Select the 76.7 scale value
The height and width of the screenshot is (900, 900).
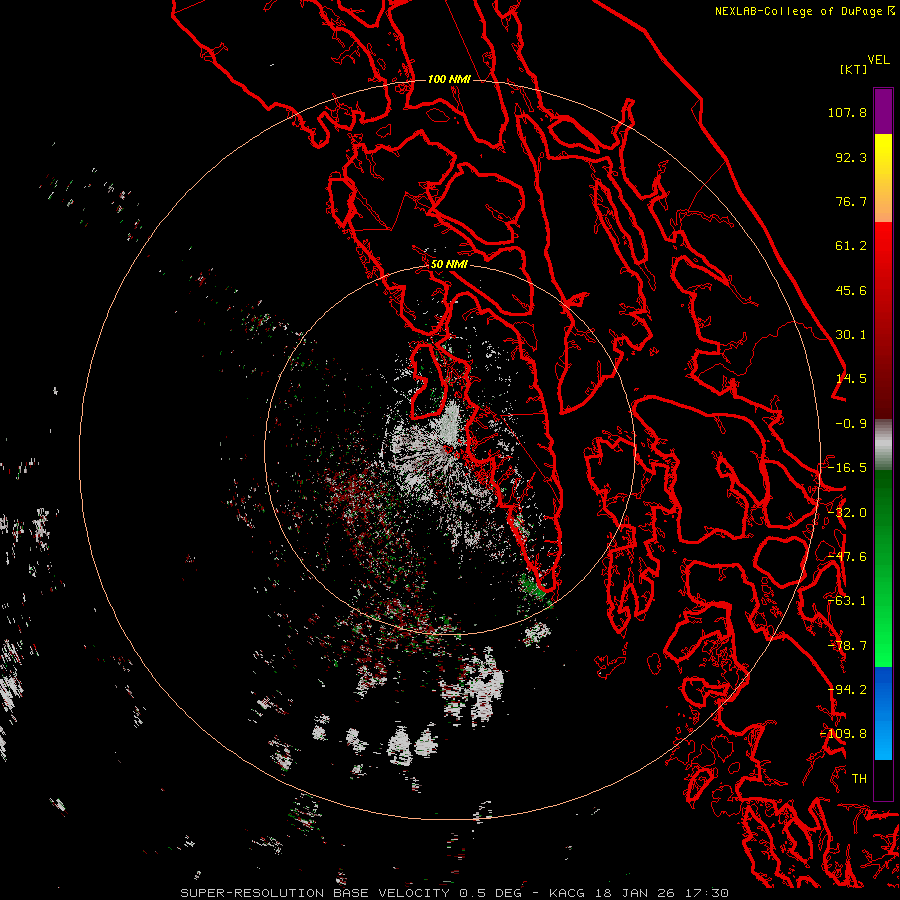point(851,201)
